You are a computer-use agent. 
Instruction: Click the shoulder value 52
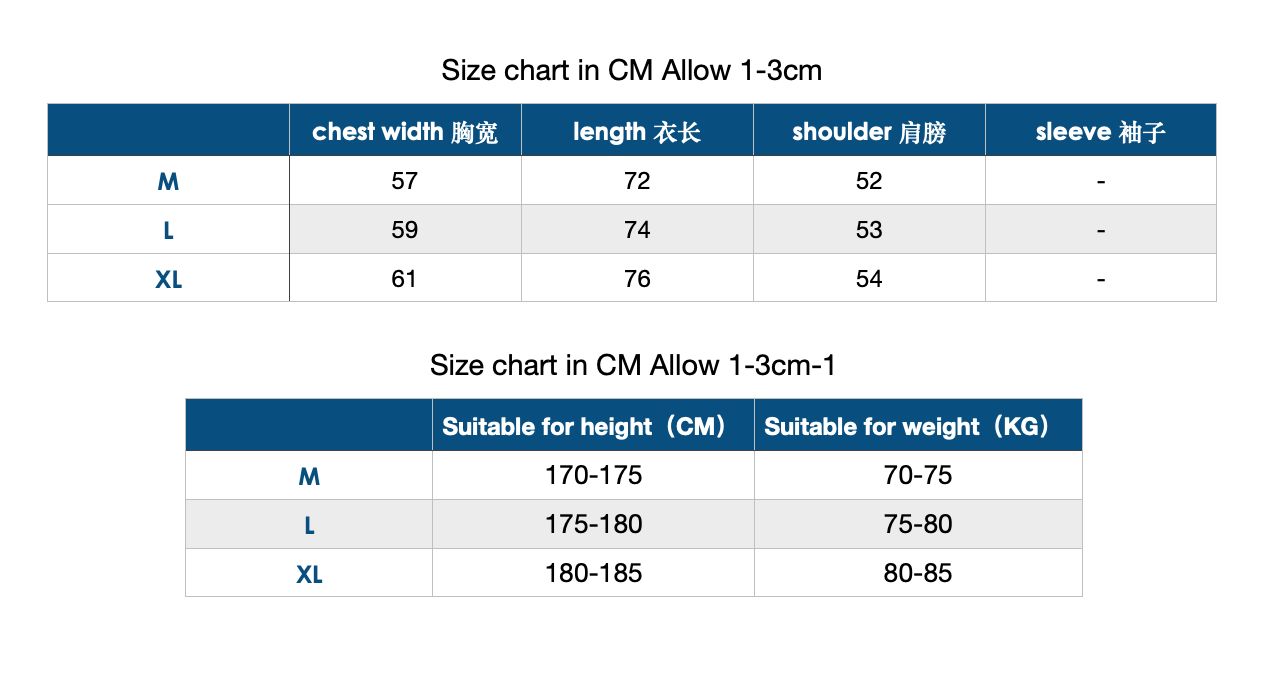[869, 181]
